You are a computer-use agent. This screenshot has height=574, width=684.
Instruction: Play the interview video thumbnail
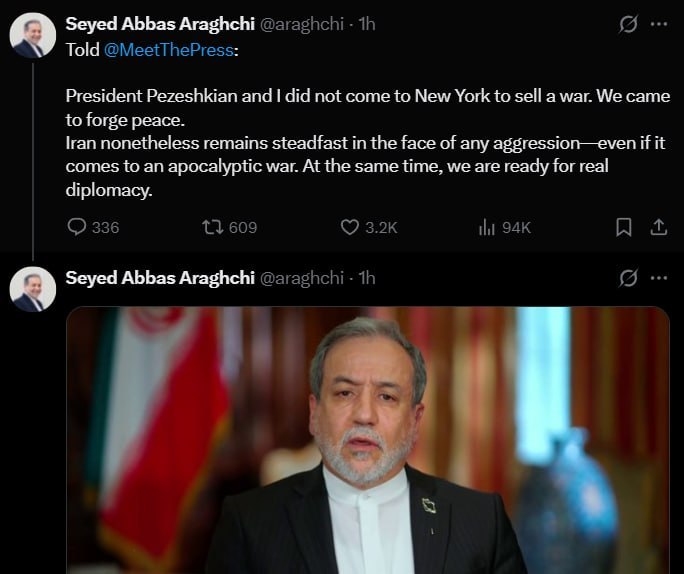click(368, 441)
